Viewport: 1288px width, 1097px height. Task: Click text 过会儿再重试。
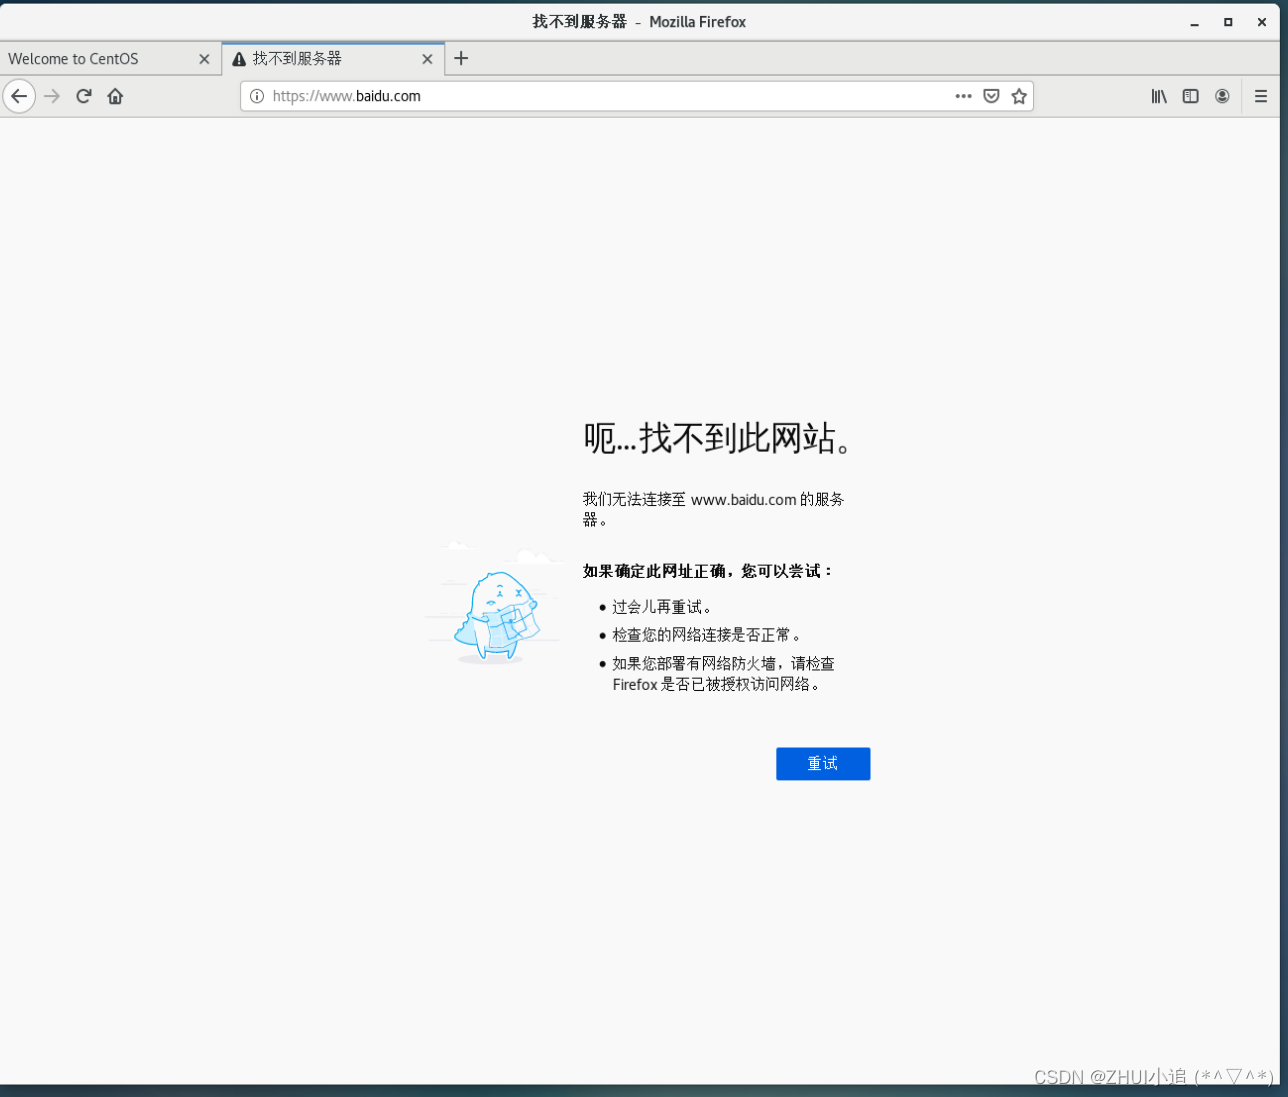pos(662,607)
